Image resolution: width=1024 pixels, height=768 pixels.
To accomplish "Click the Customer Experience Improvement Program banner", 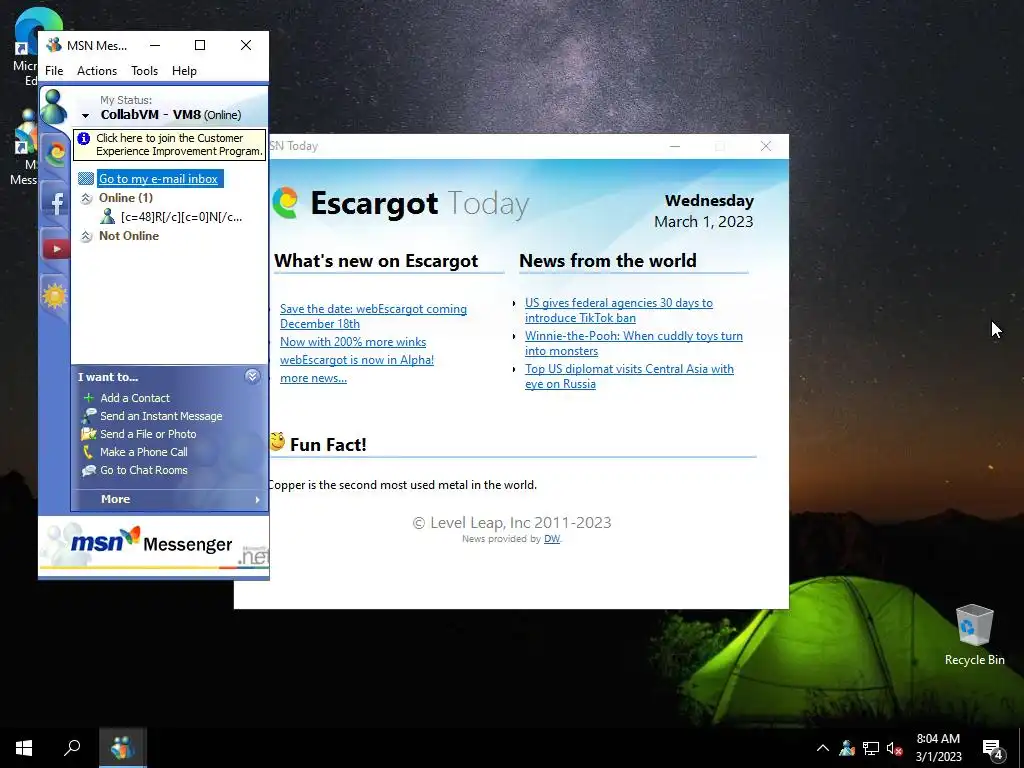I will tap(170, 144).
